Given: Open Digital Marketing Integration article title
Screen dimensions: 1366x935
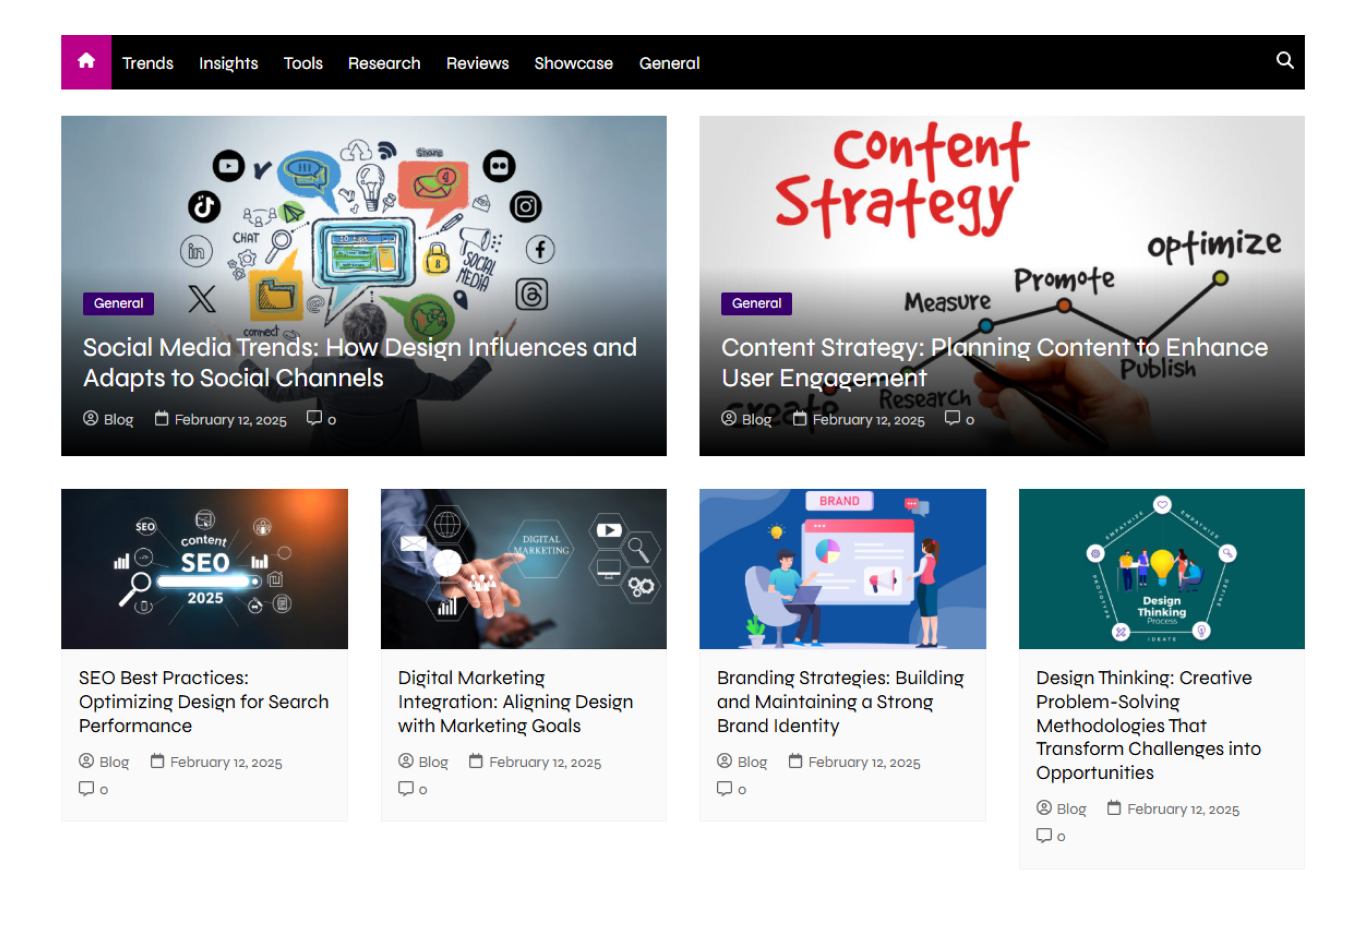Looking at the screenshot, I should point(515,702).
